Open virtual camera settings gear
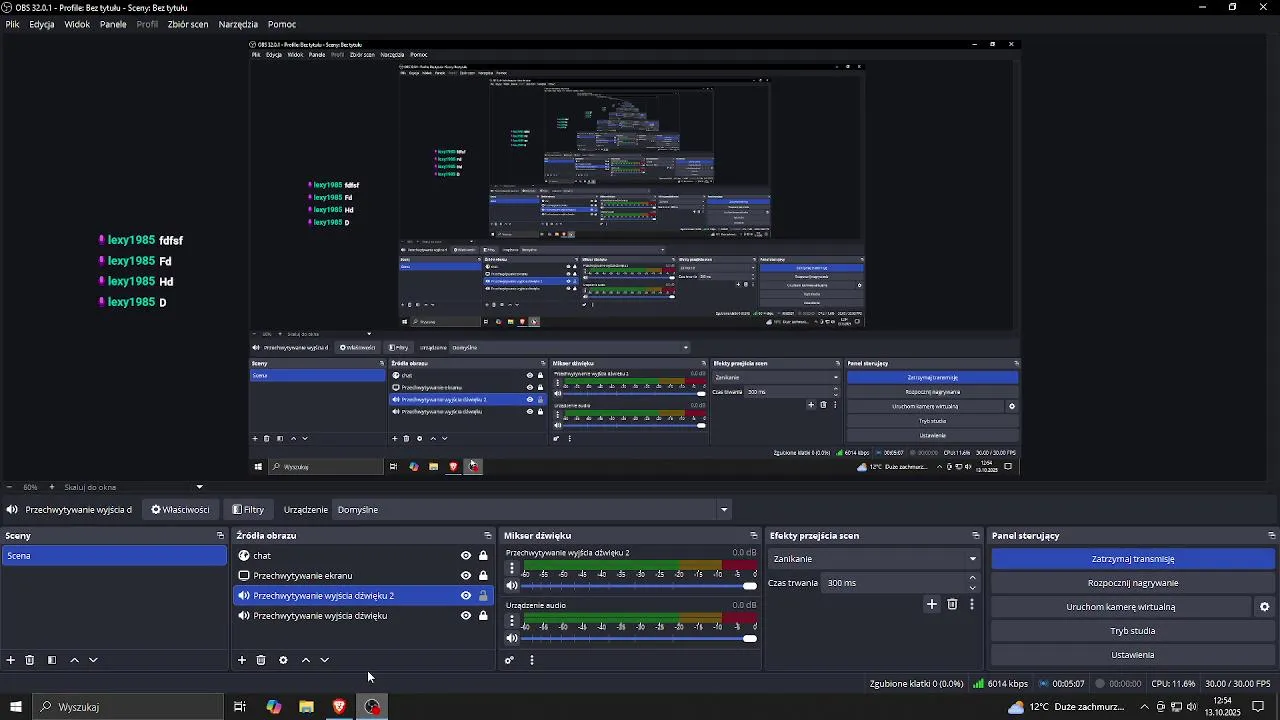The height and width of the screenshot is (720, 1280). 1264,607
